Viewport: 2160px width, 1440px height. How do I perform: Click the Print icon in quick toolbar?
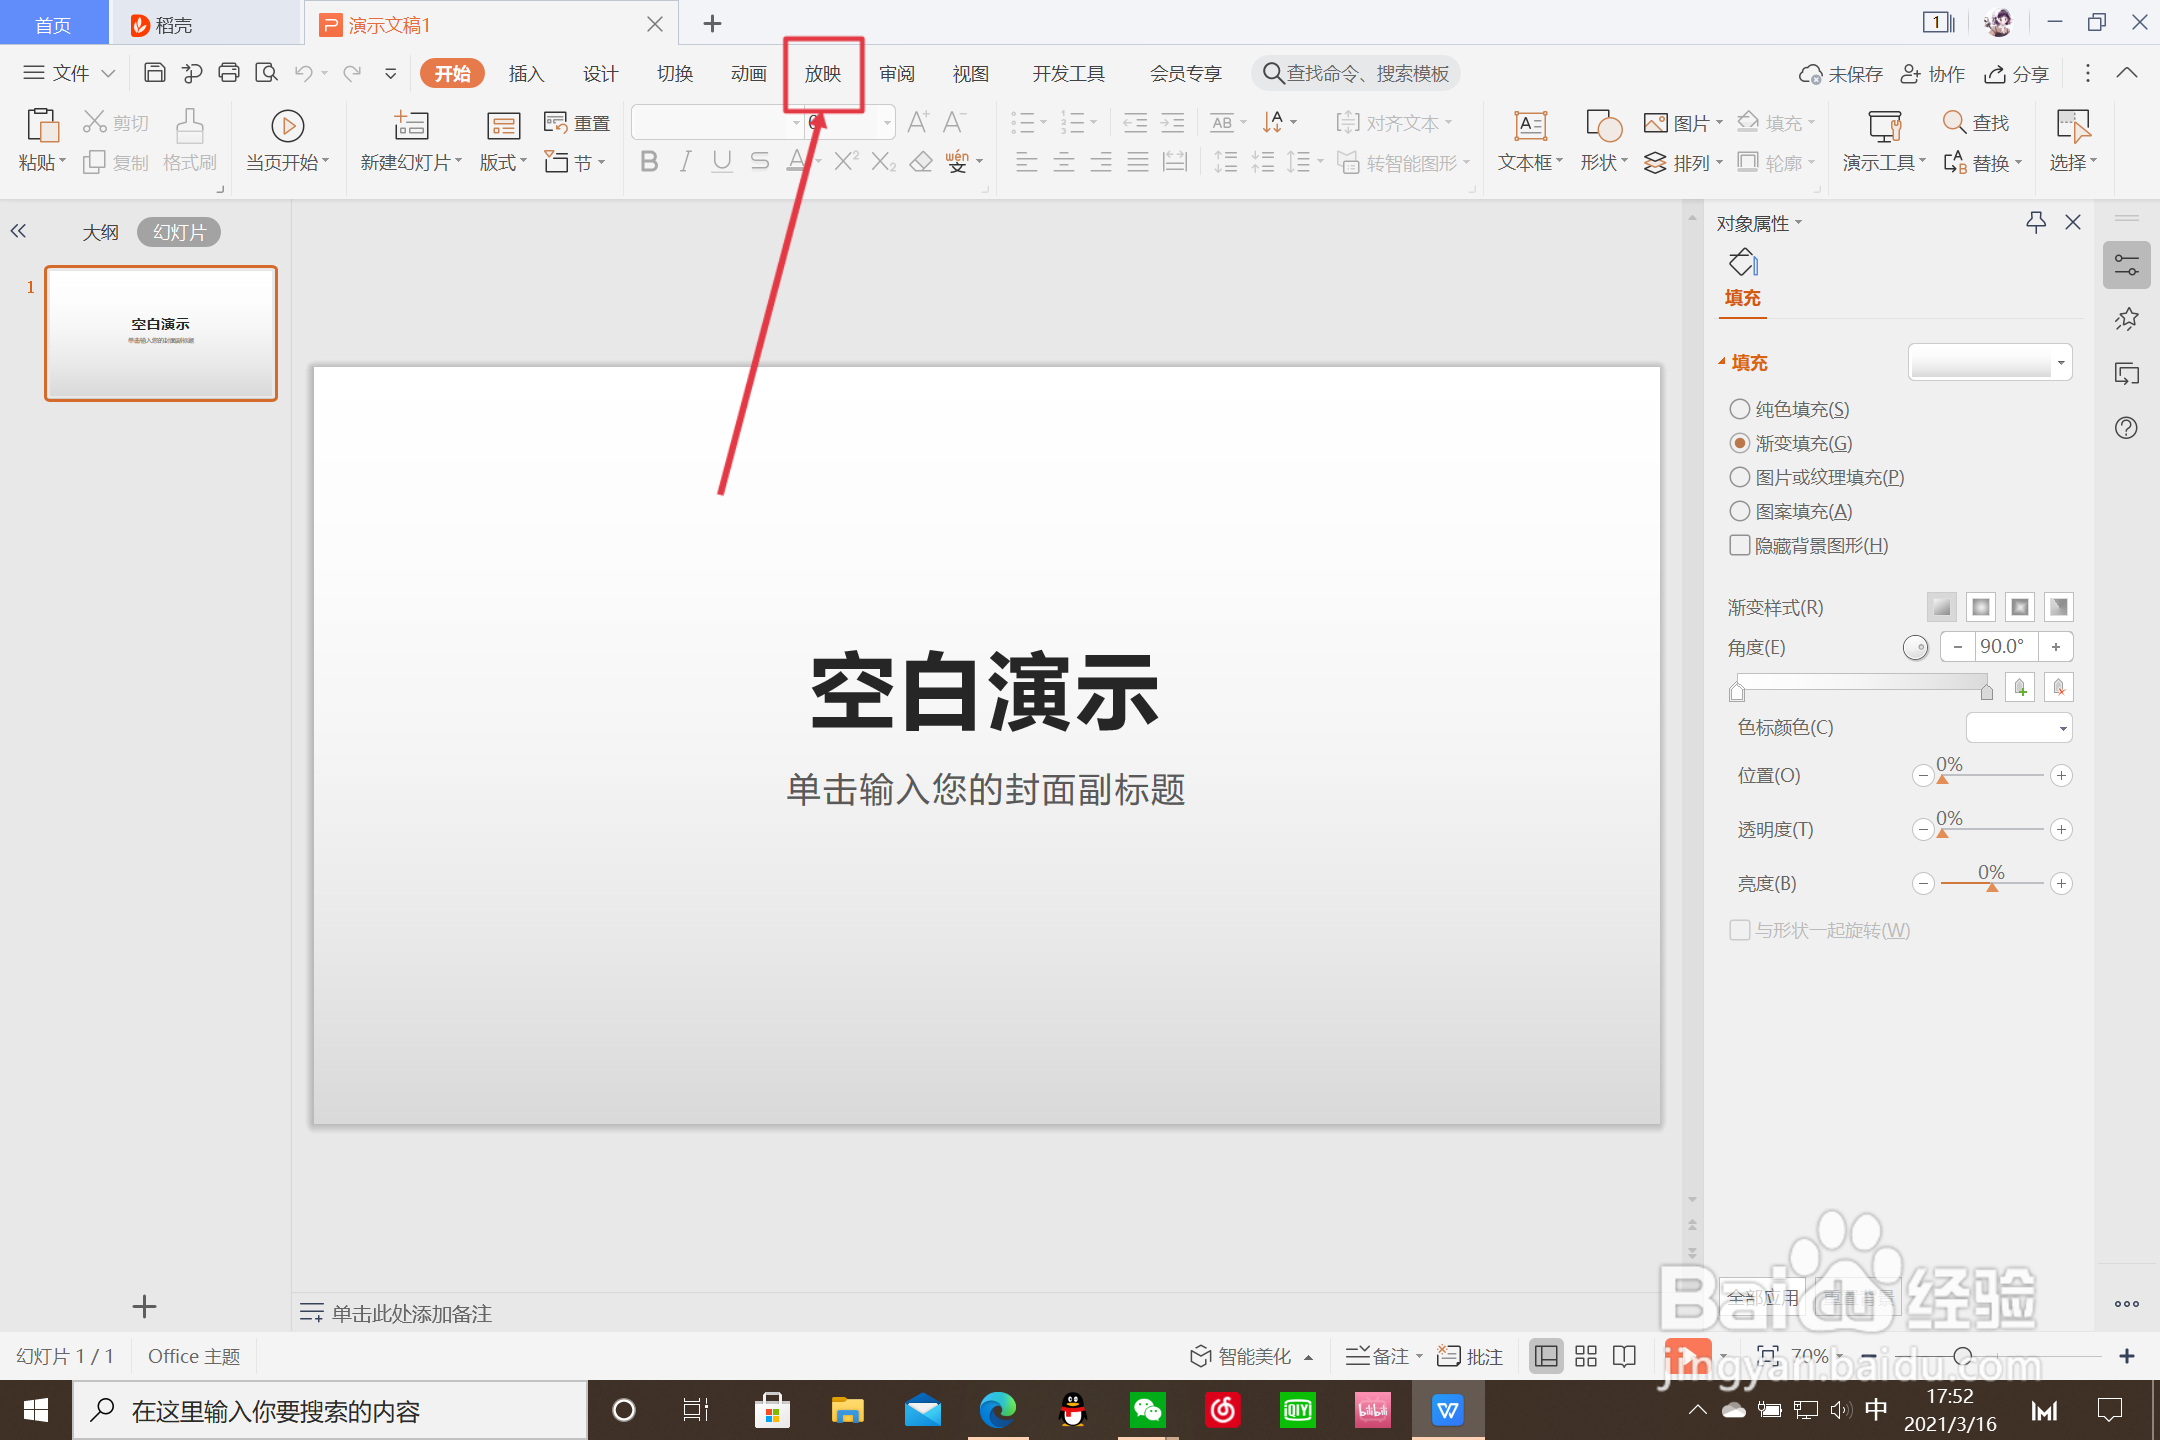point(229,73)
